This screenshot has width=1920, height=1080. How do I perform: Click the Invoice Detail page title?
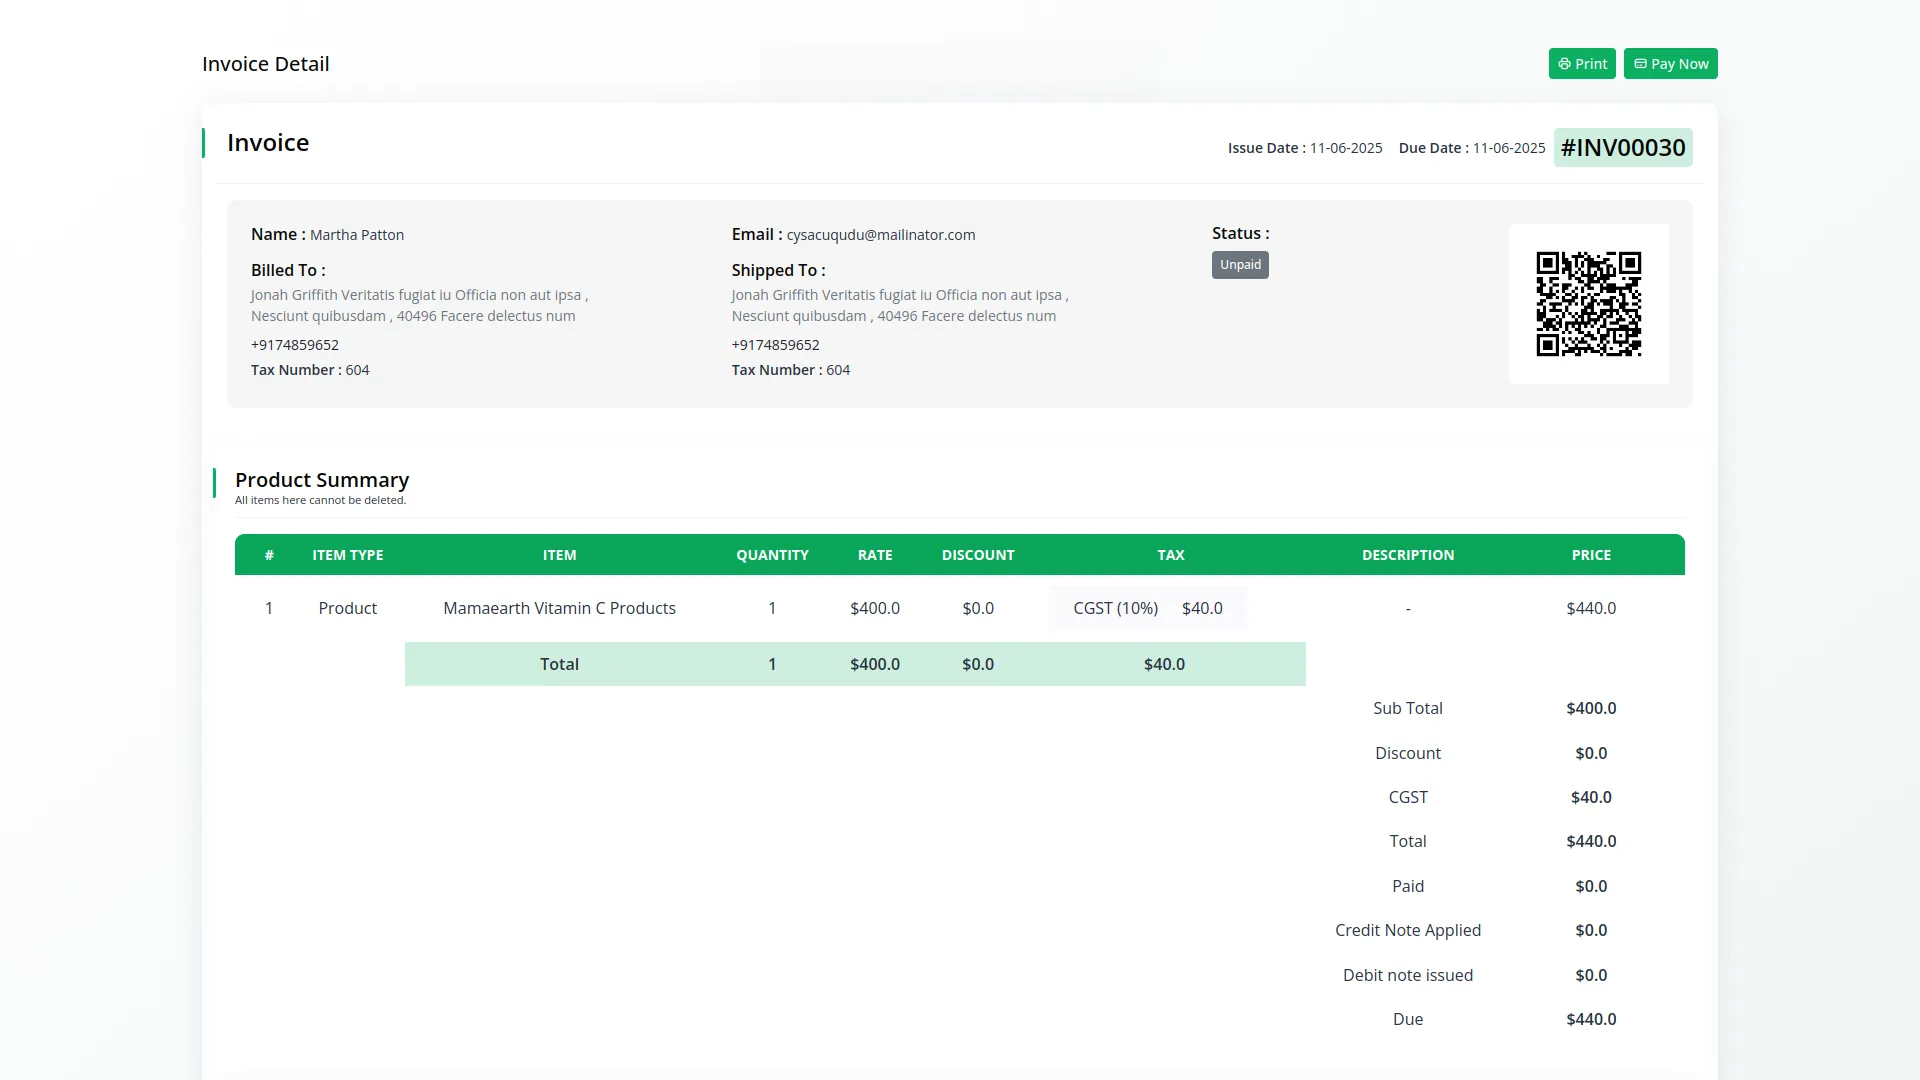pos(265,64)
